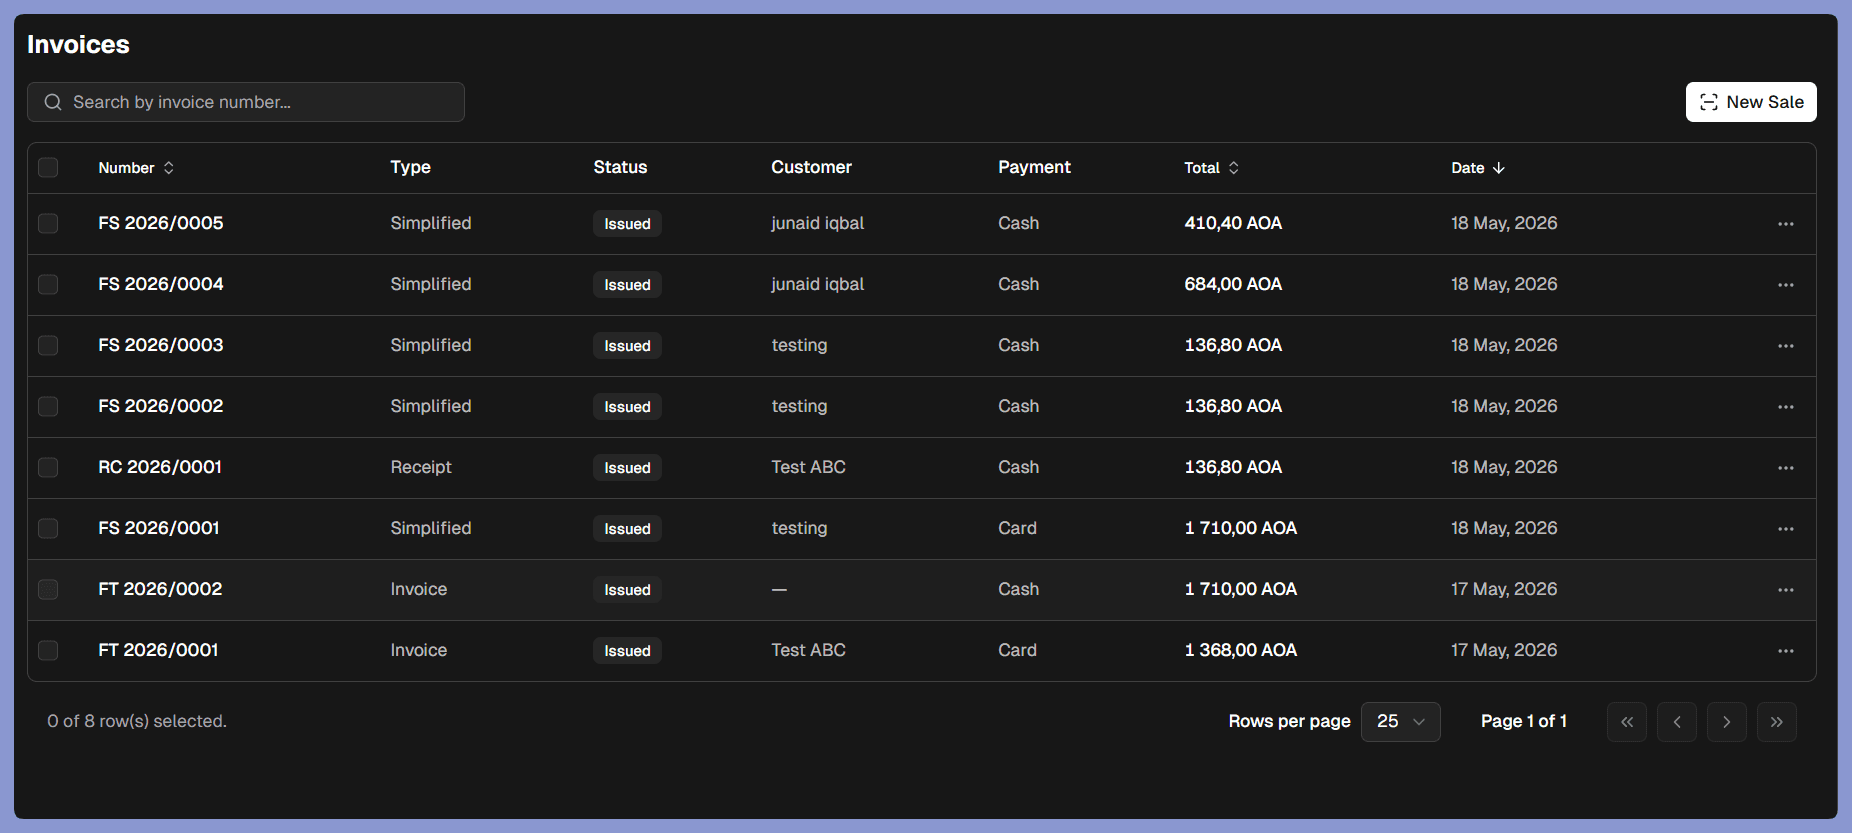Screen dimensions: 1852x833
Task: Go to previous page of invoices
Action: point(1677,722)
